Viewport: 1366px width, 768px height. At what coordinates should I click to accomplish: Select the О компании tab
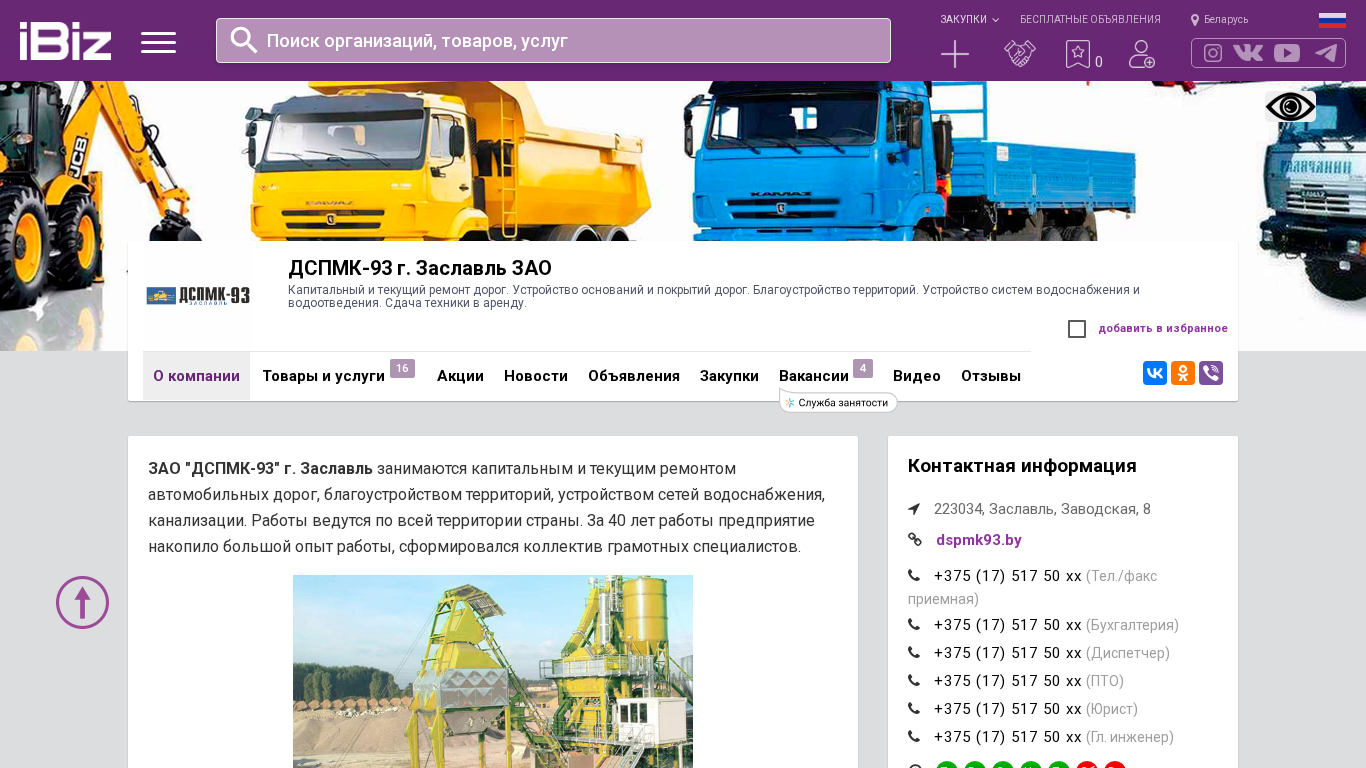pyautogui.click(x=196, y=376)
